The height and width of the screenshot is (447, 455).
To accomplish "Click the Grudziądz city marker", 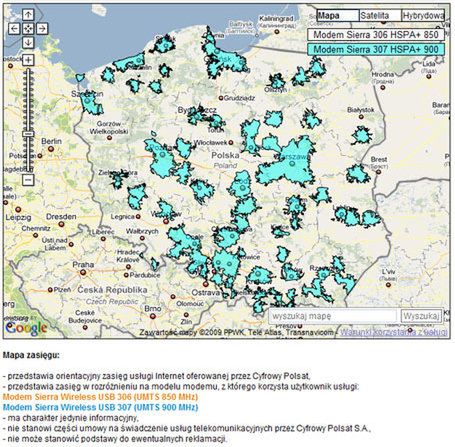I will coord(221,98).
